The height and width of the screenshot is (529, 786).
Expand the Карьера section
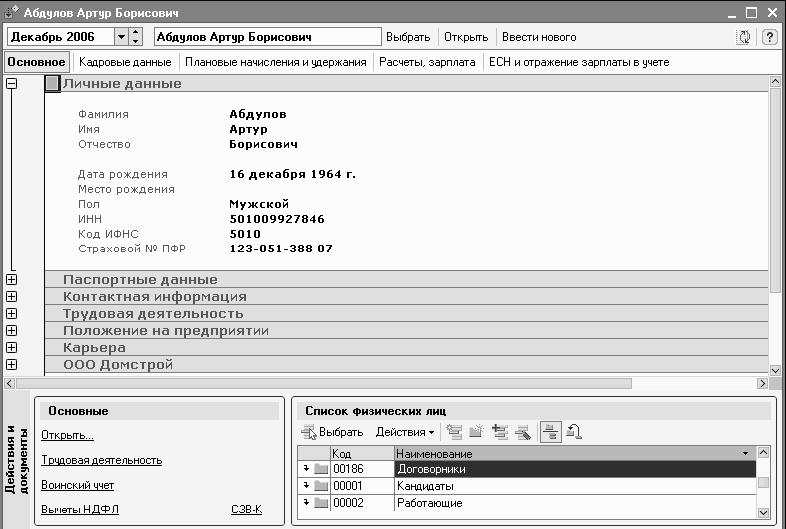[x=11, y=348]
